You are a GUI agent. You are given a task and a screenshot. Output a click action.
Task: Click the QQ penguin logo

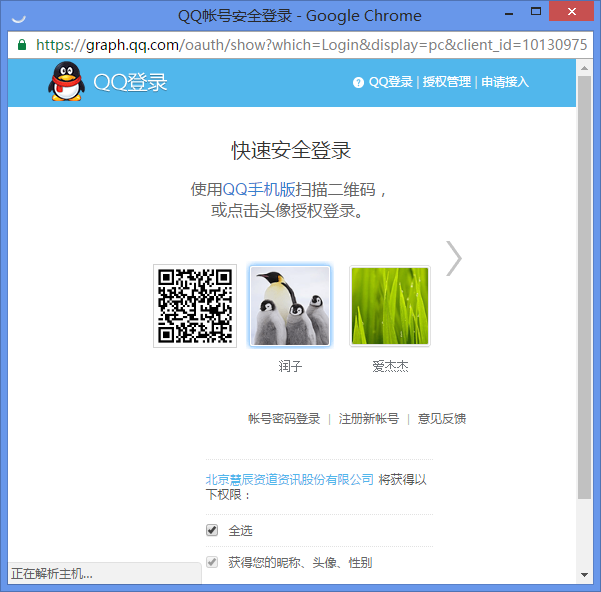pyautogui.click(x=66, y=81)
